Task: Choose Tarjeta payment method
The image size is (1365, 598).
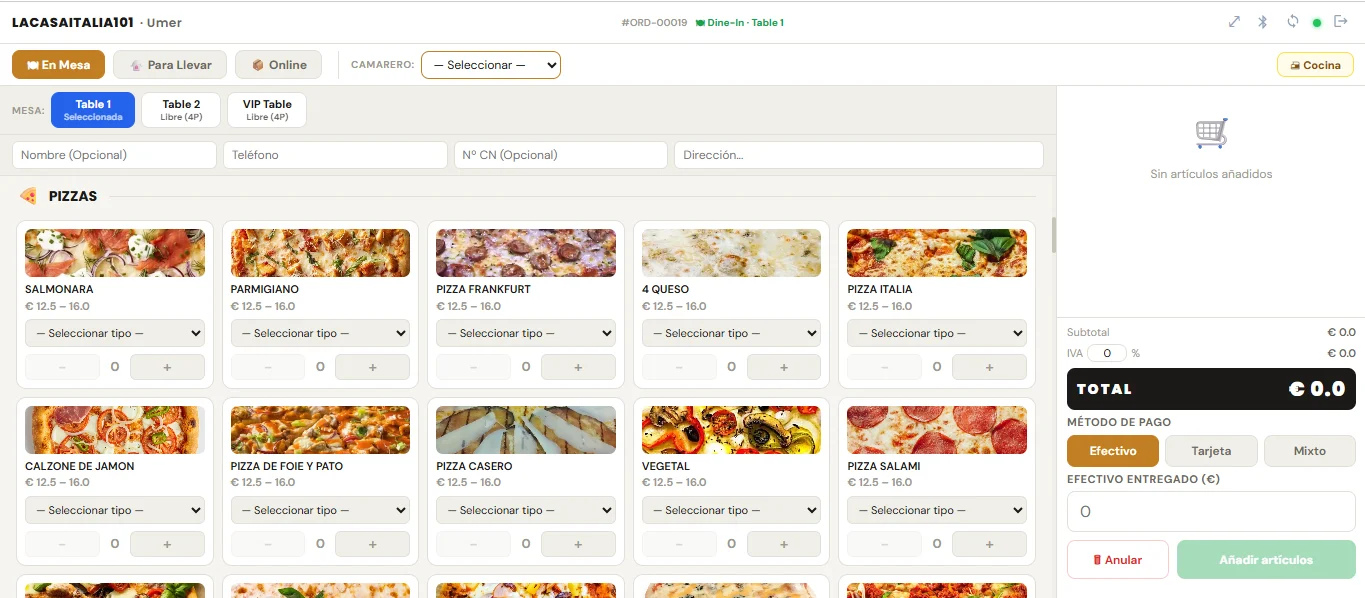Action: tap(1211, 451)
